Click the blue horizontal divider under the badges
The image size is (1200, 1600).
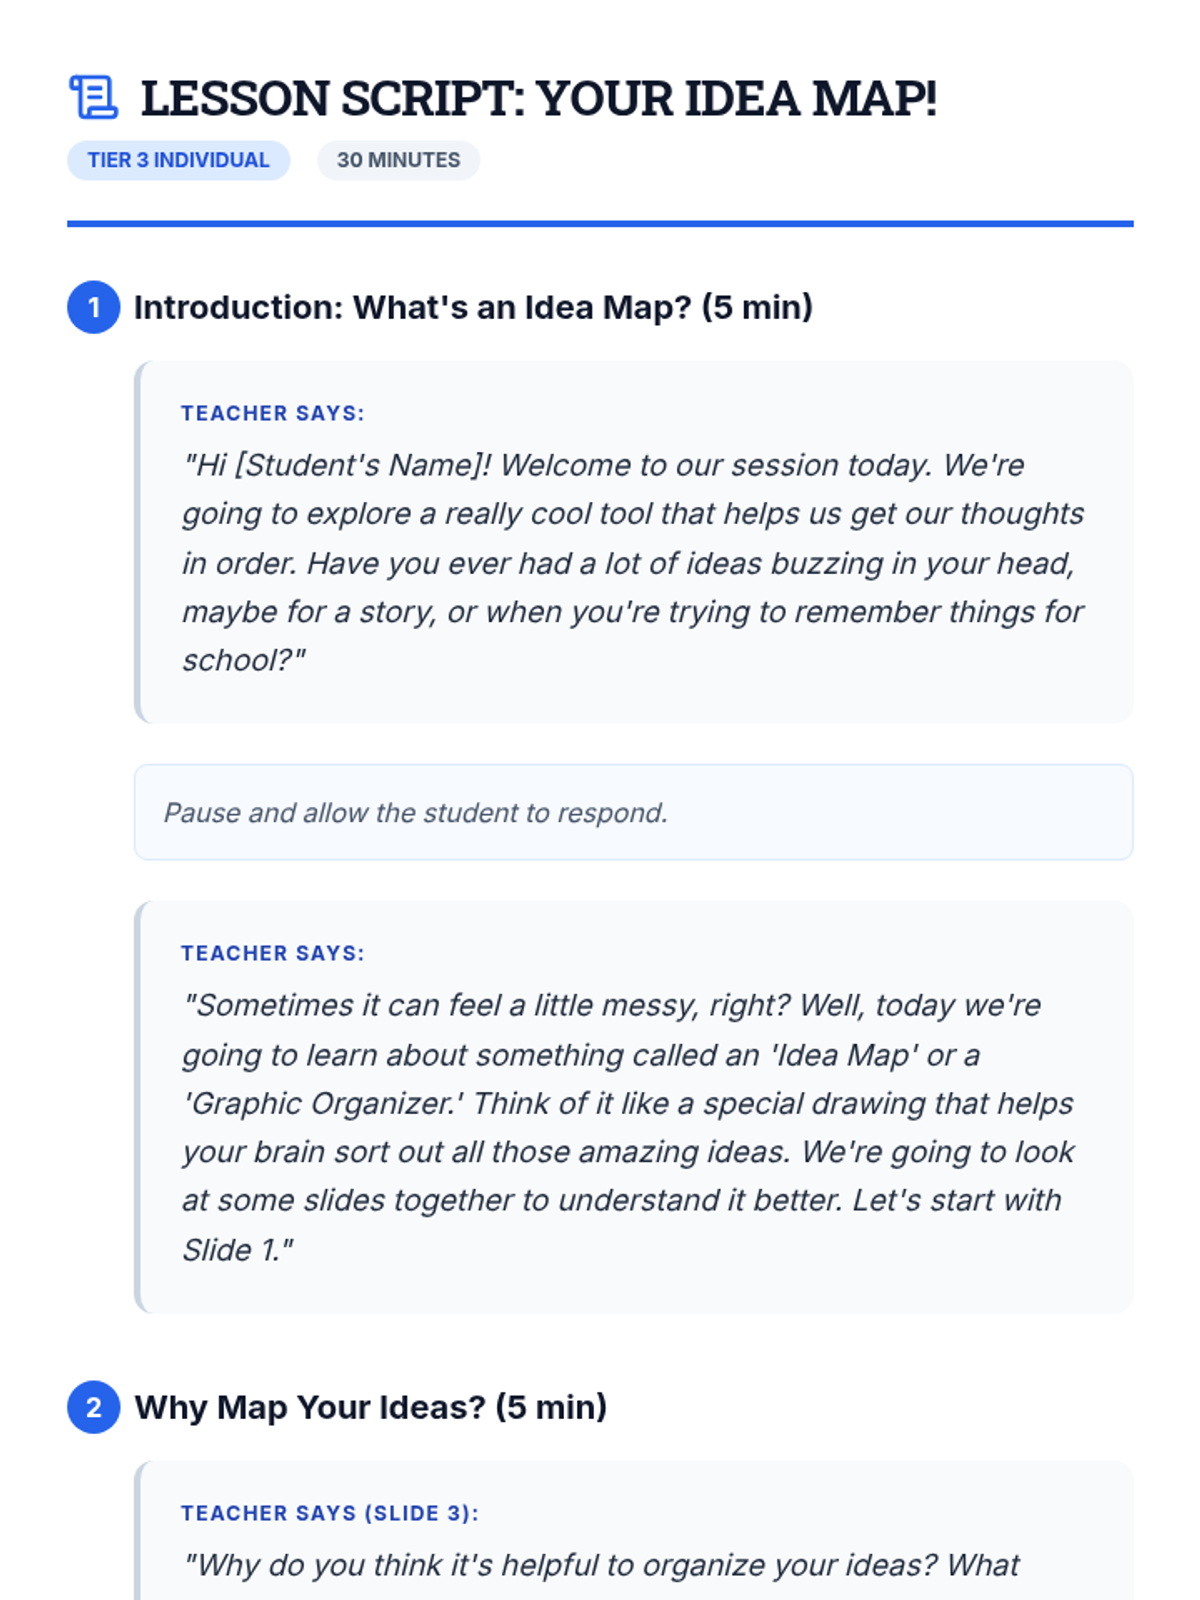pos(600,224)
